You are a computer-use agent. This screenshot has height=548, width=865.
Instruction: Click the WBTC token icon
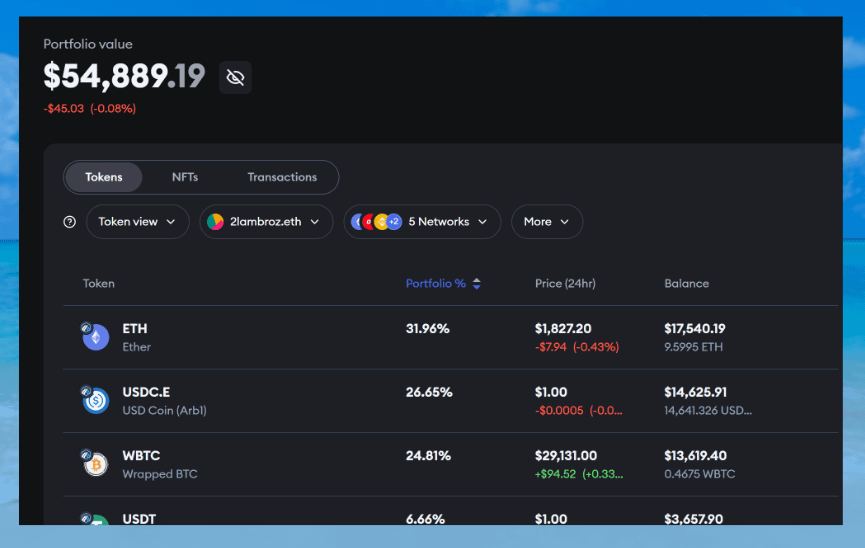click(95, 464)
